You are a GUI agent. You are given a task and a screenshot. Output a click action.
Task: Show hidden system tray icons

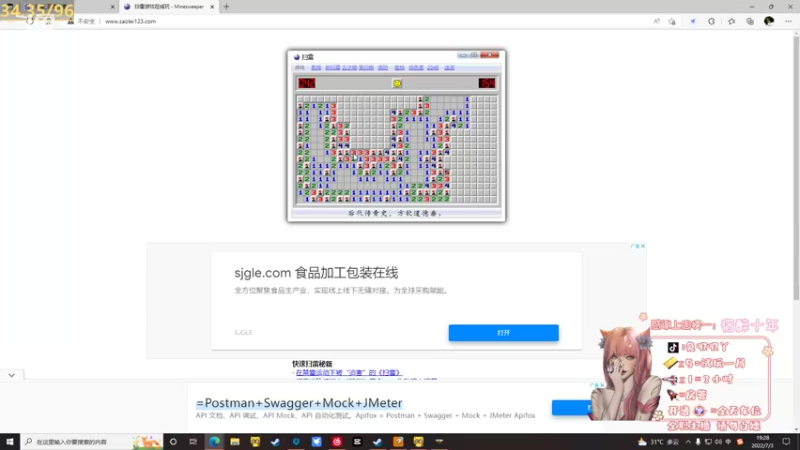(688, 442)
